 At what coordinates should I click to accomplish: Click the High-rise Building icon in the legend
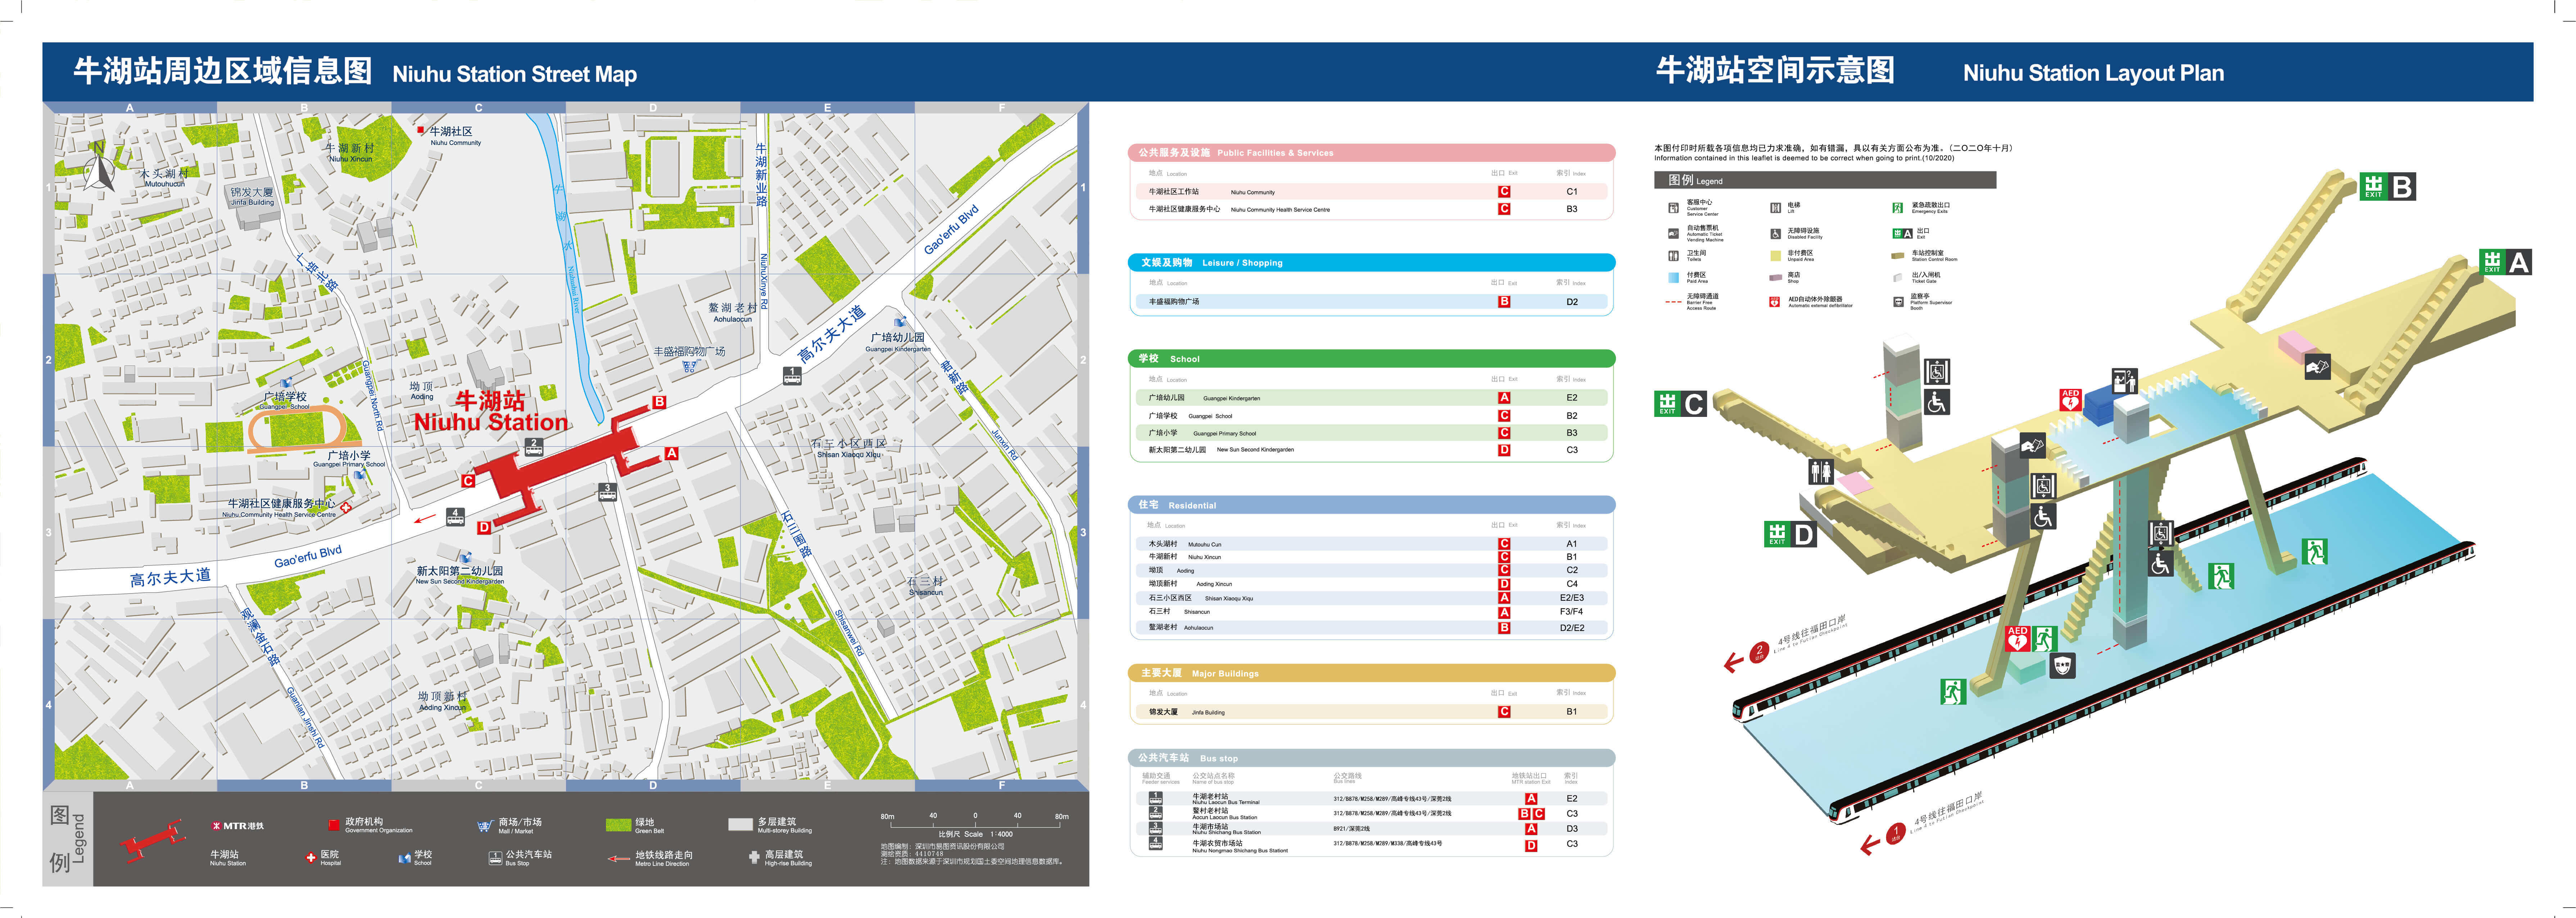coord(754,857)
